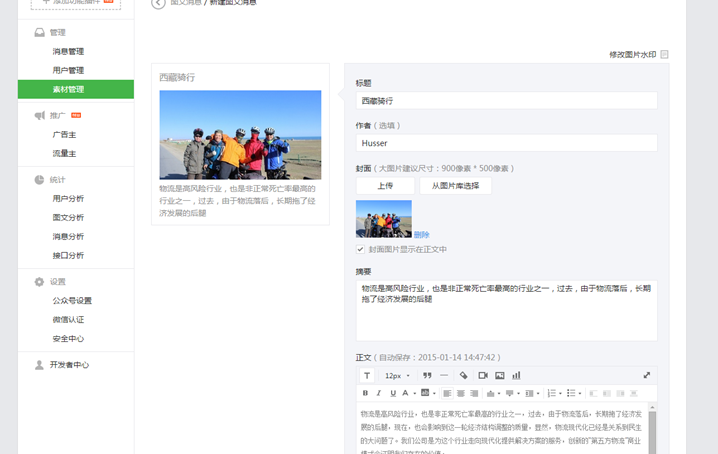Click the 开发者中心 person icon
Image resolution: width=718 pixels, height=454 pixels.
pyautogui.click(x=39, y=365)
